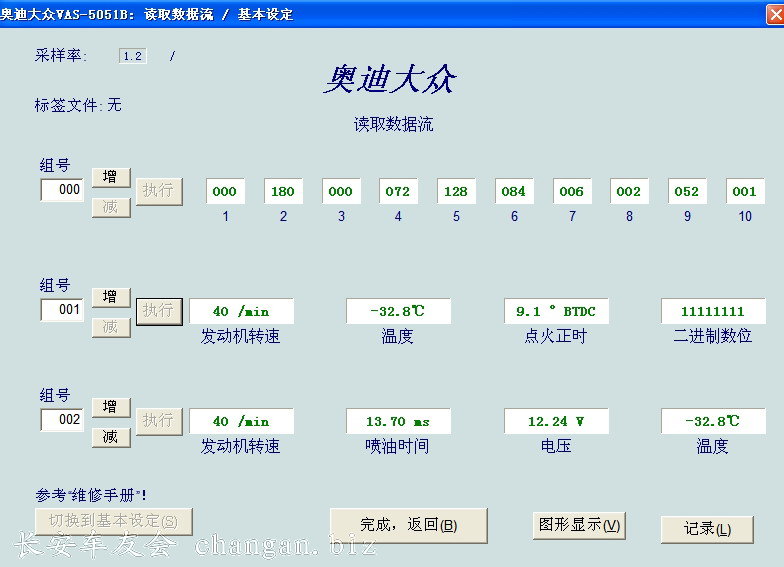The image size is (784, 567).
Task: Select data field 6 value 084
Action: [x=514, y=192]
